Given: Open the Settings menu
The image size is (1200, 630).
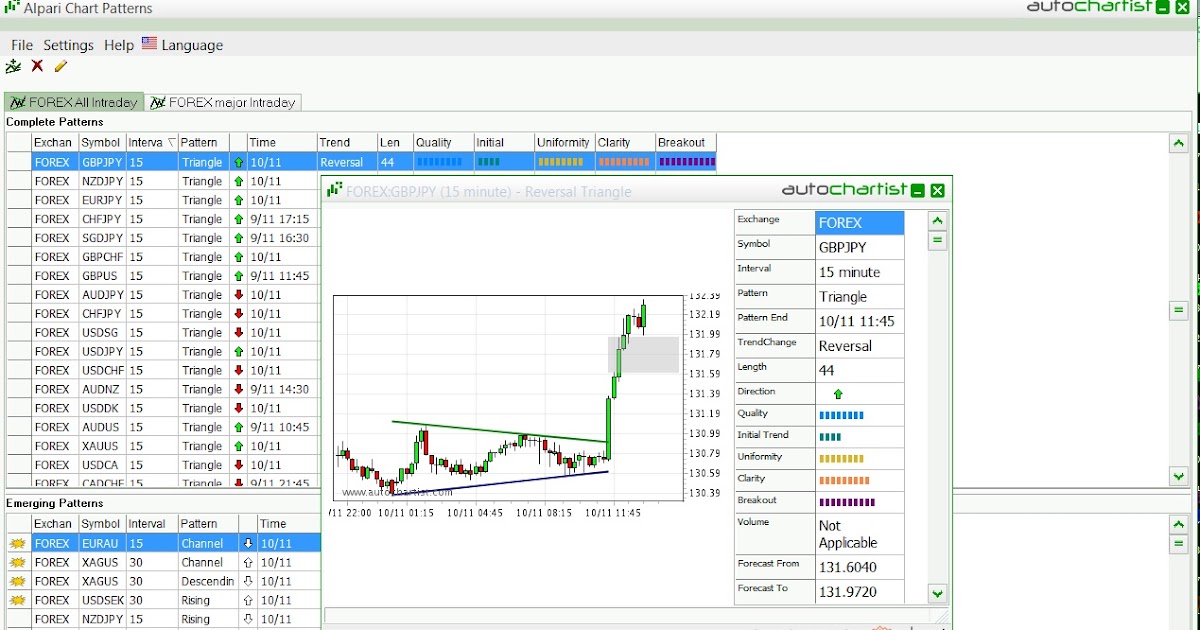Looking at the screenshot, I should 68,45.
